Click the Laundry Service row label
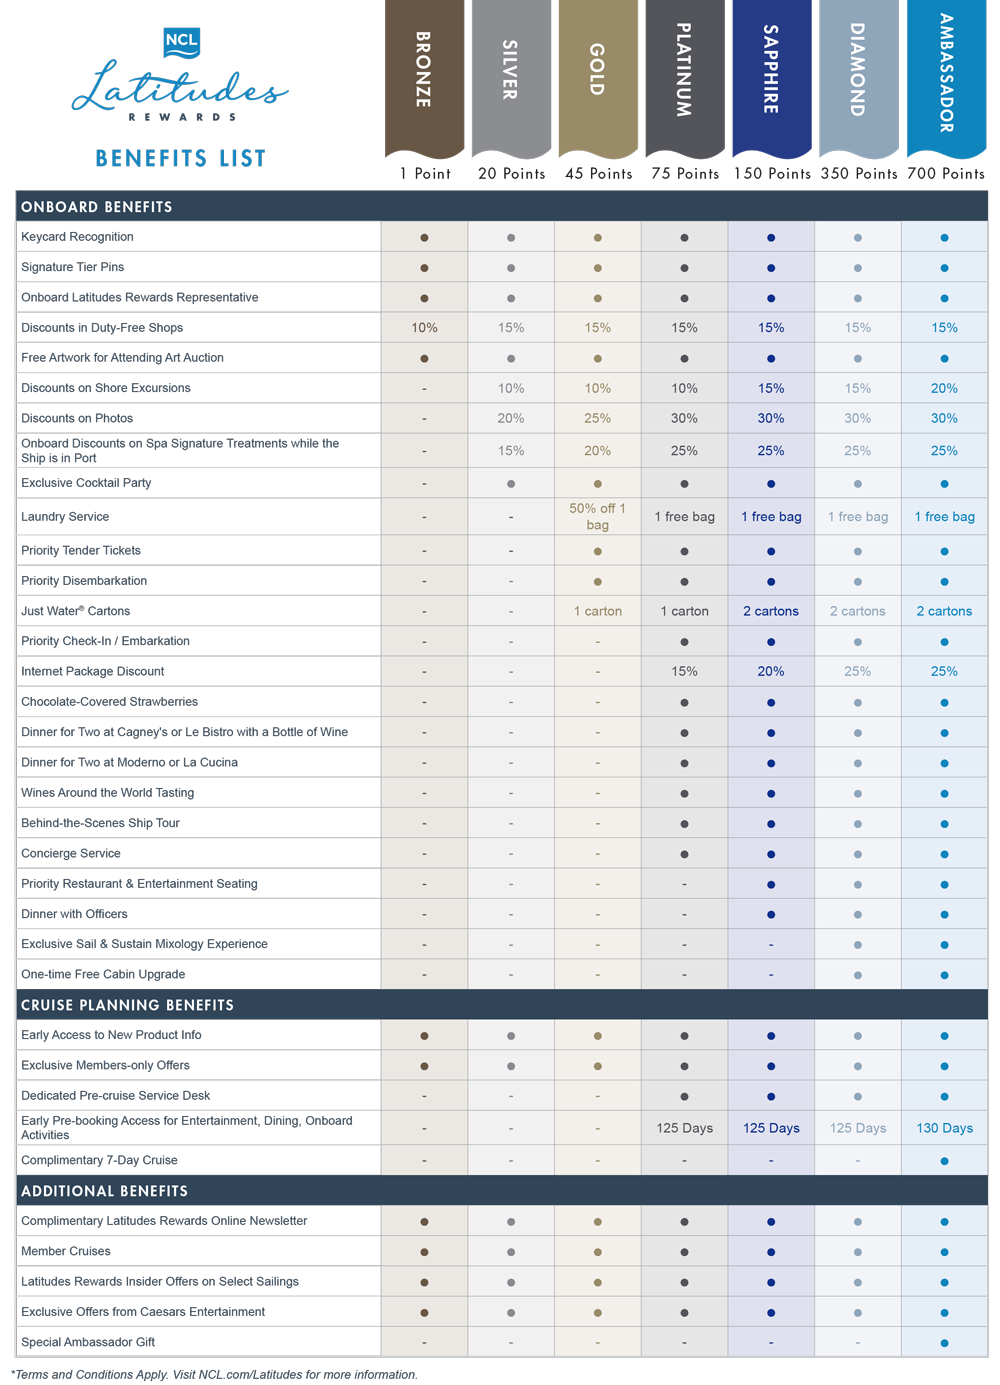The height and width of the screenshot is (1385, 1000). click(65, 516)
